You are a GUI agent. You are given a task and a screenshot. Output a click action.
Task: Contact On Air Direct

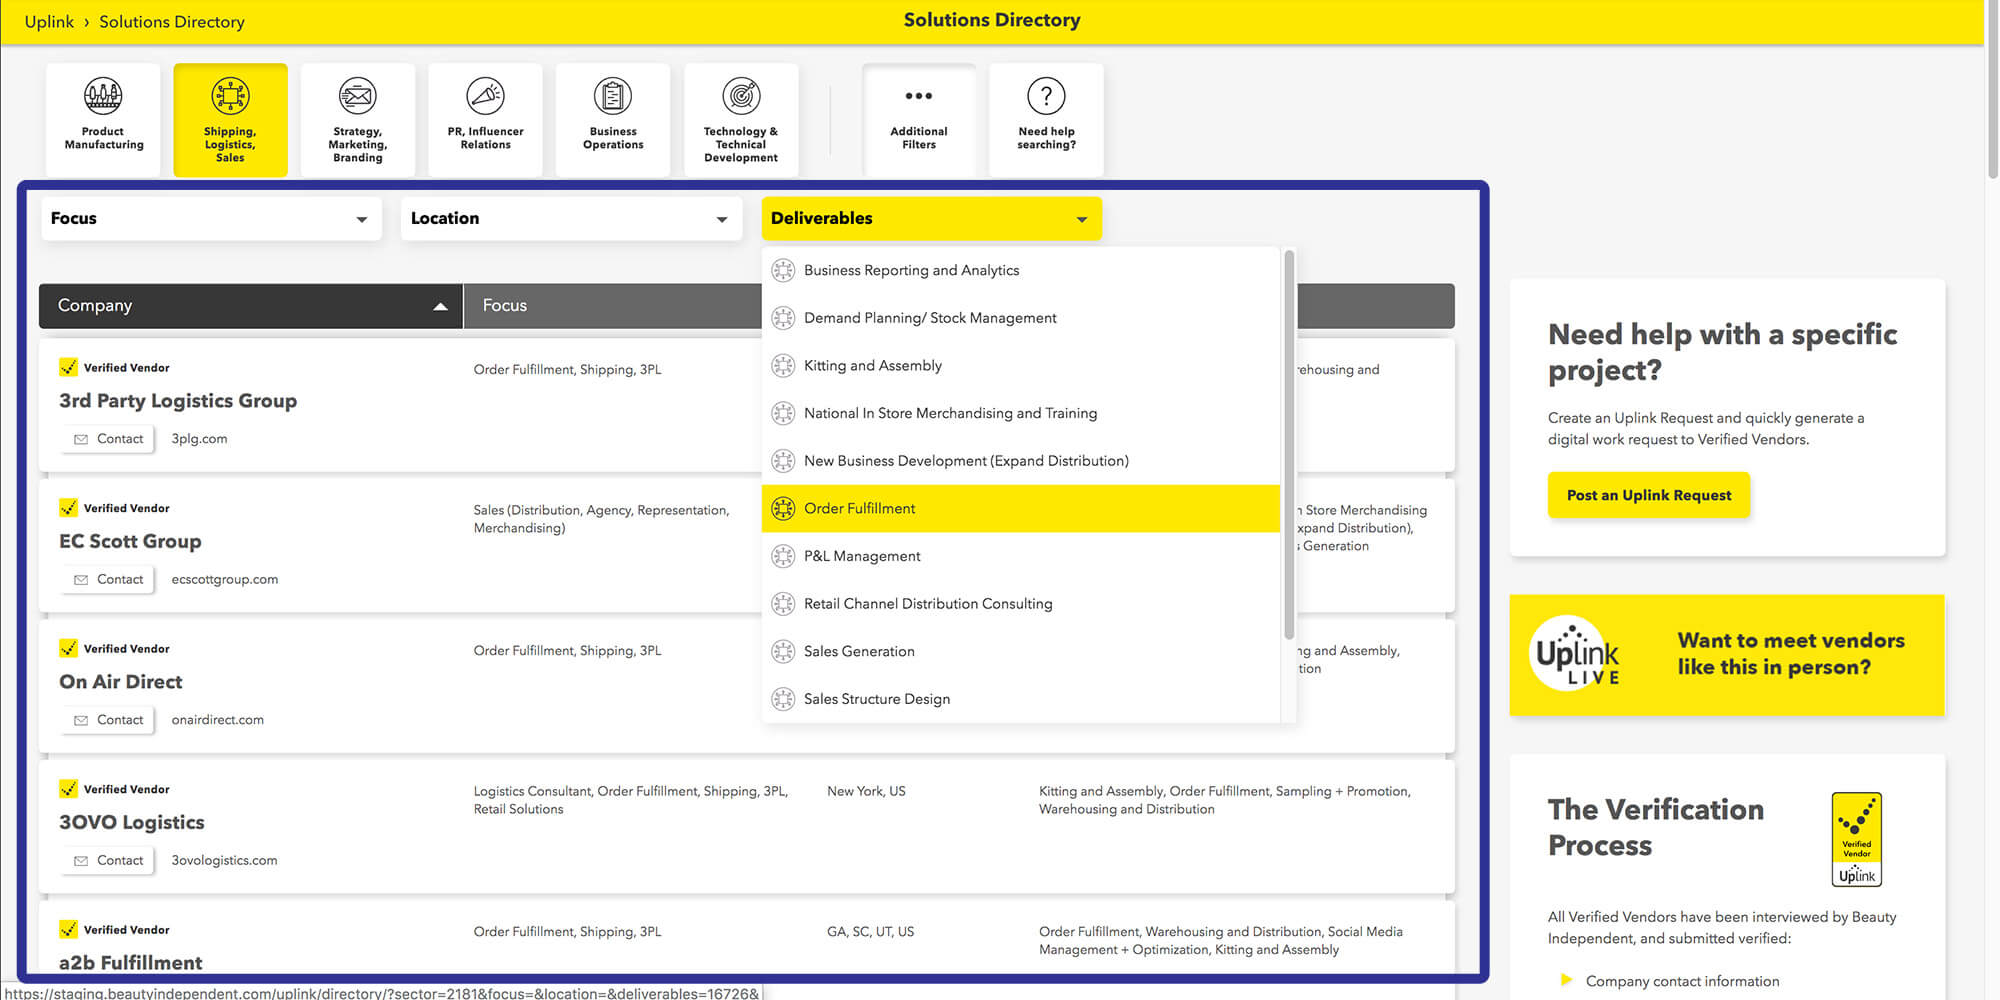coord(108,720)
